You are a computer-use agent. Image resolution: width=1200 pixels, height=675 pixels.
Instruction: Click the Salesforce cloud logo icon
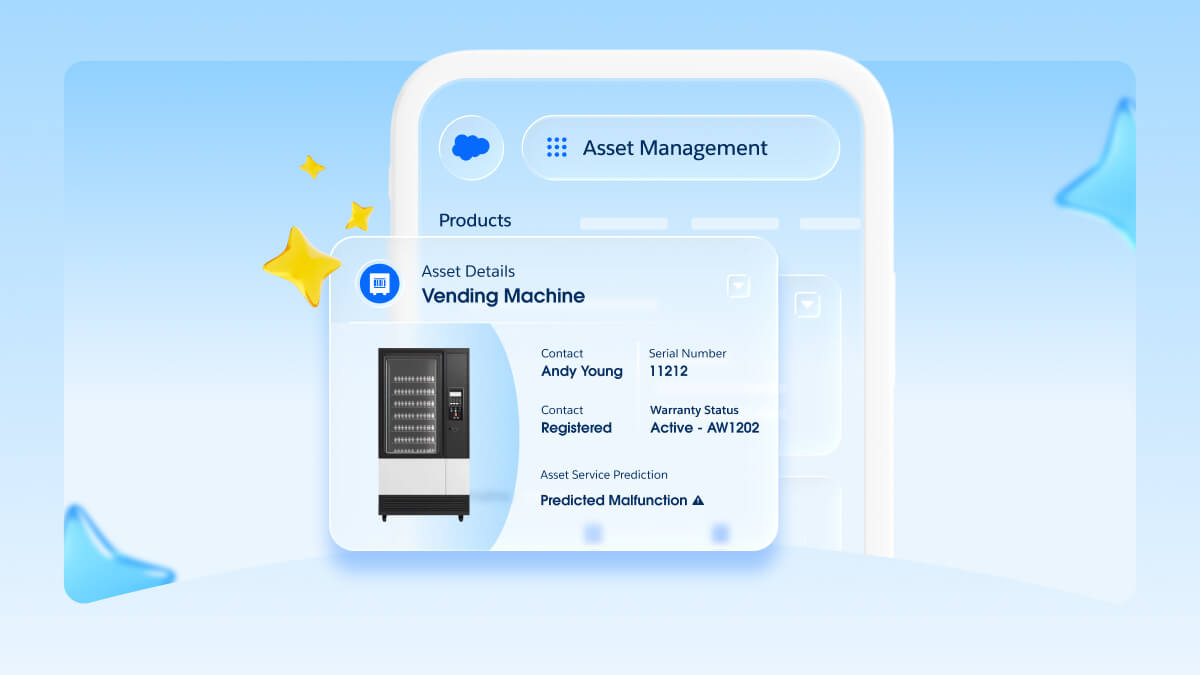pyautogui.click(x=471, y=147)
